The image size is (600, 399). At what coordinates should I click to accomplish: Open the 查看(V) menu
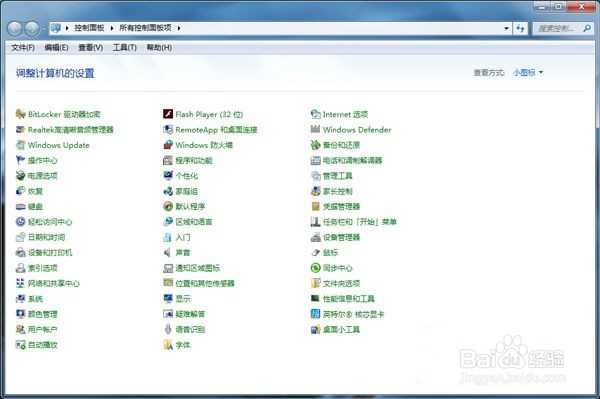point(91,47)
